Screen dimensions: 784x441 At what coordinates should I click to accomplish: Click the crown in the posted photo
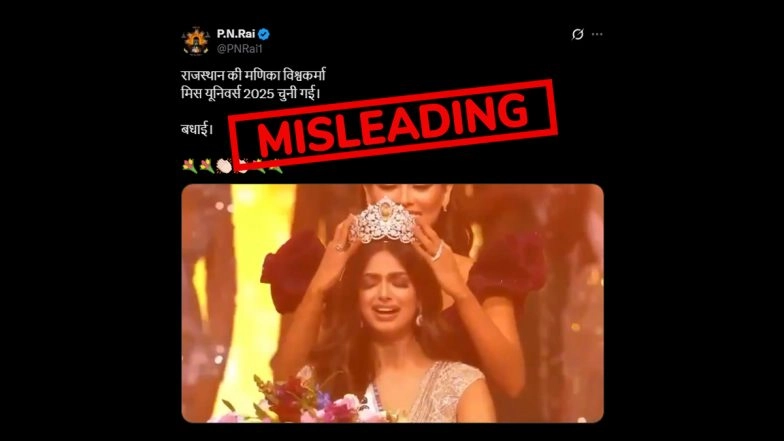384,221
